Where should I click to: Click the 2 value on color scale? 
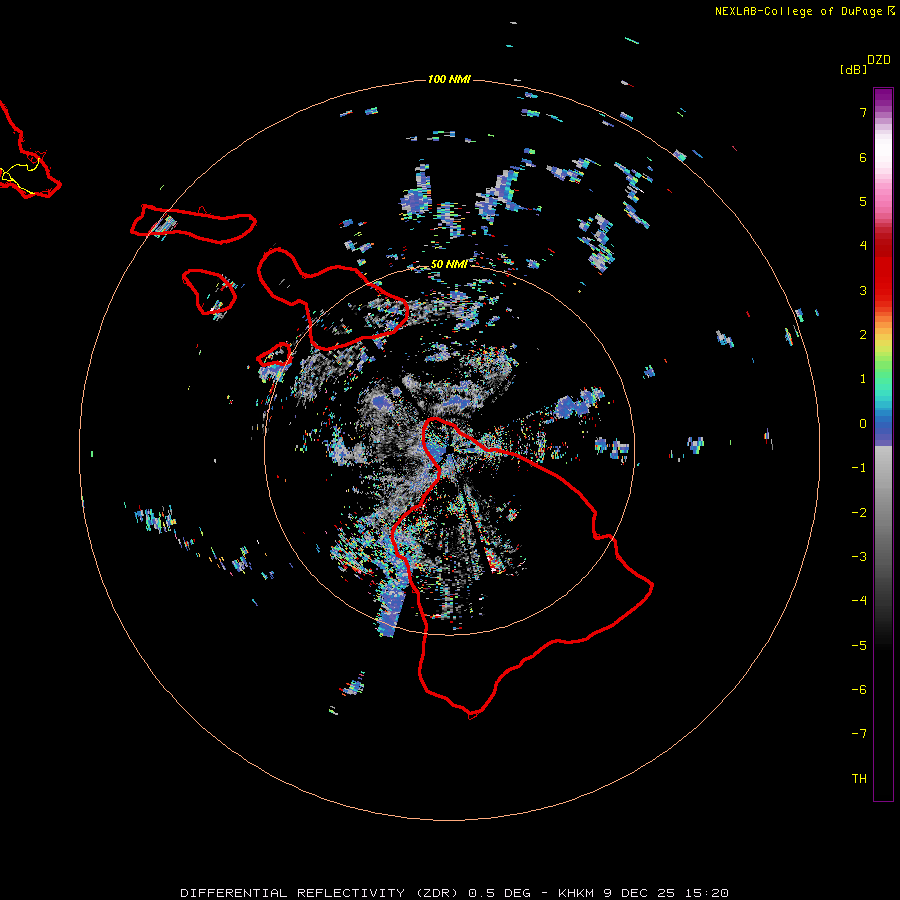tap(863, 335)
